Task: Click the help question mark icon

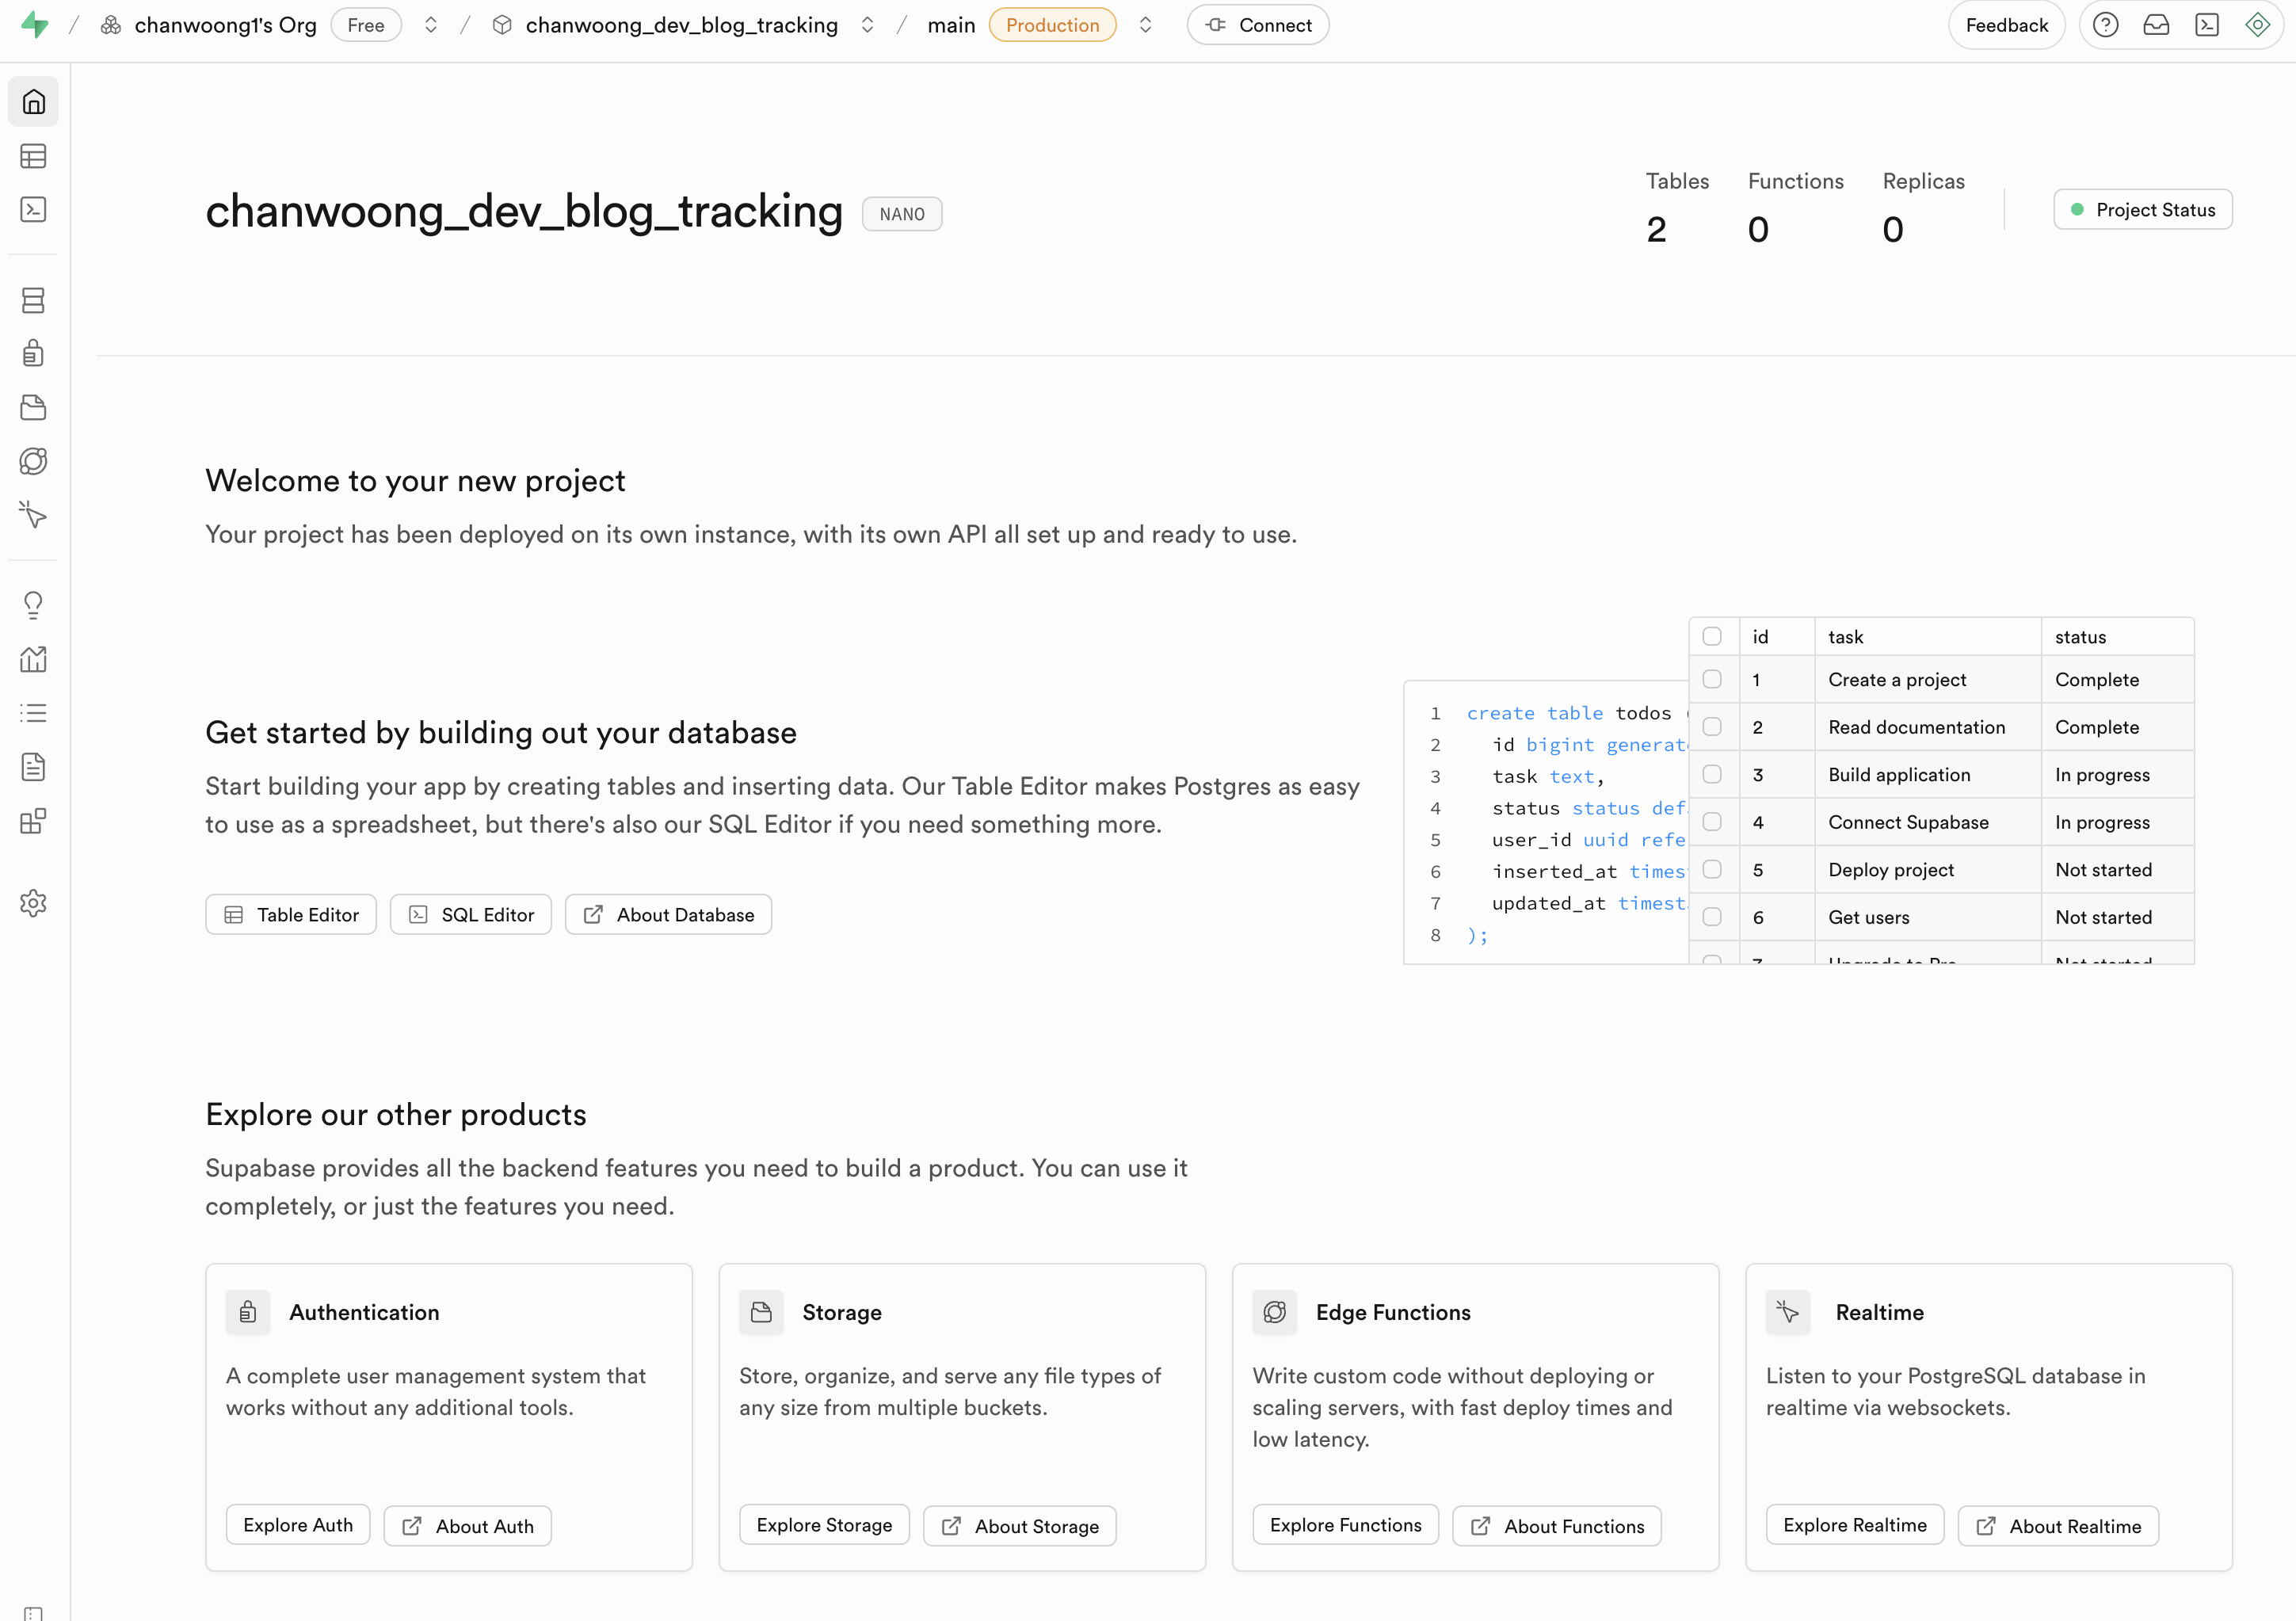Action: (x=2105, y=25)
